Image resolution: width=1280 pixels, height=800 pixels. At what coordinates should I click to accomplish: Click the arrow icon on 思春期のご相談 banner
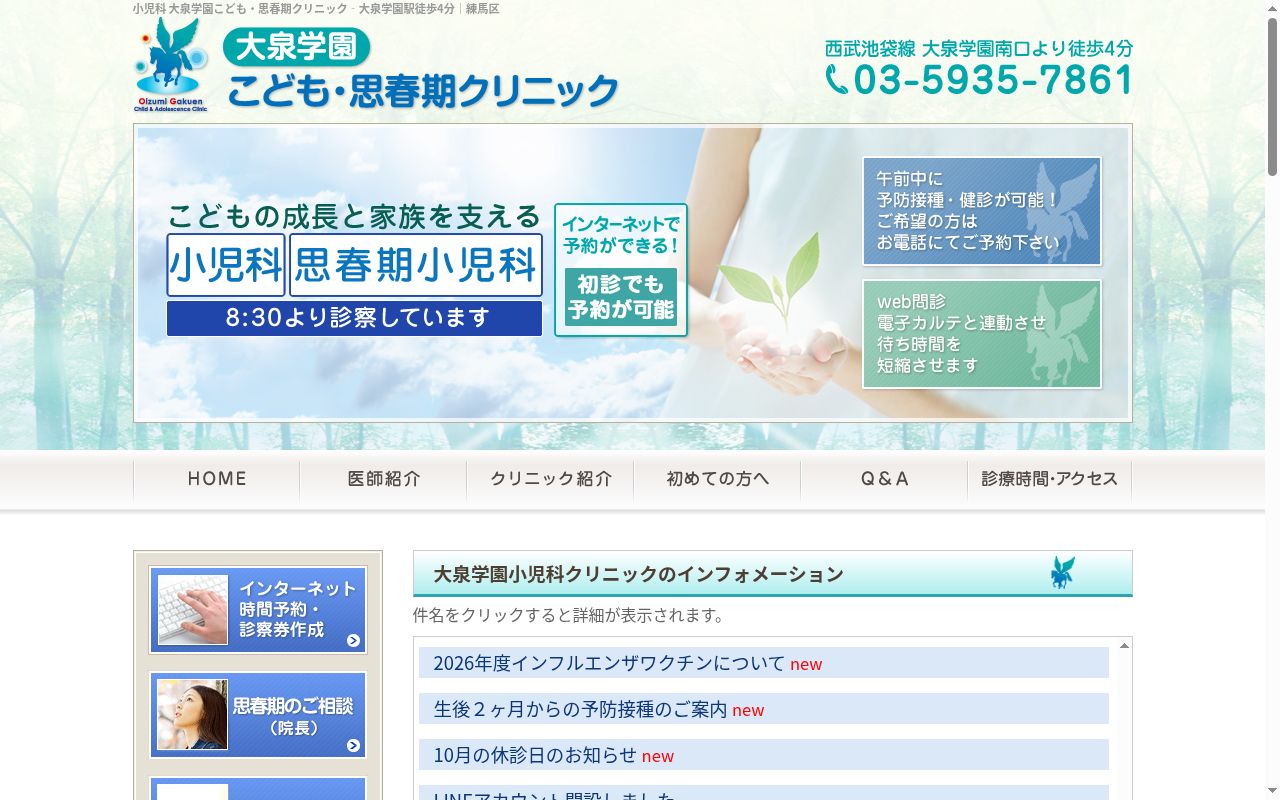coord(353,745)
